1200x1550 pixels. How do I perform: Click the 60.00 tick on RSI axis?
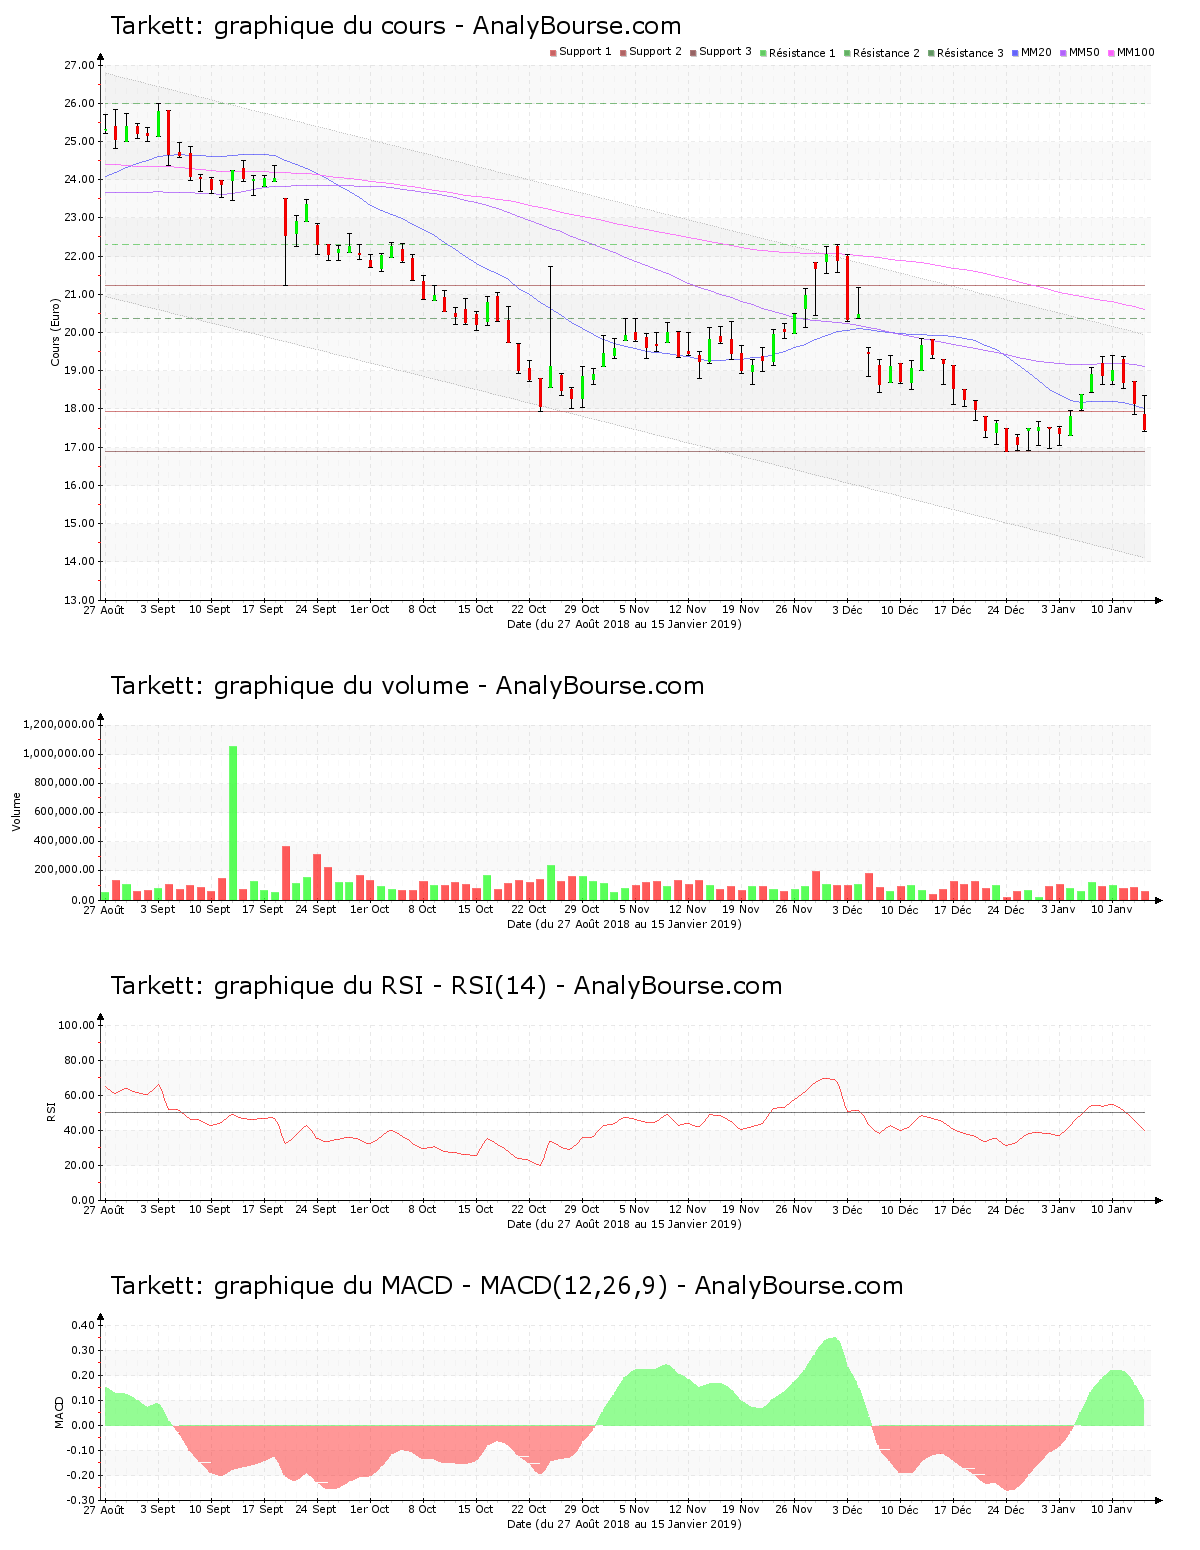click(x=79, y=1095)
